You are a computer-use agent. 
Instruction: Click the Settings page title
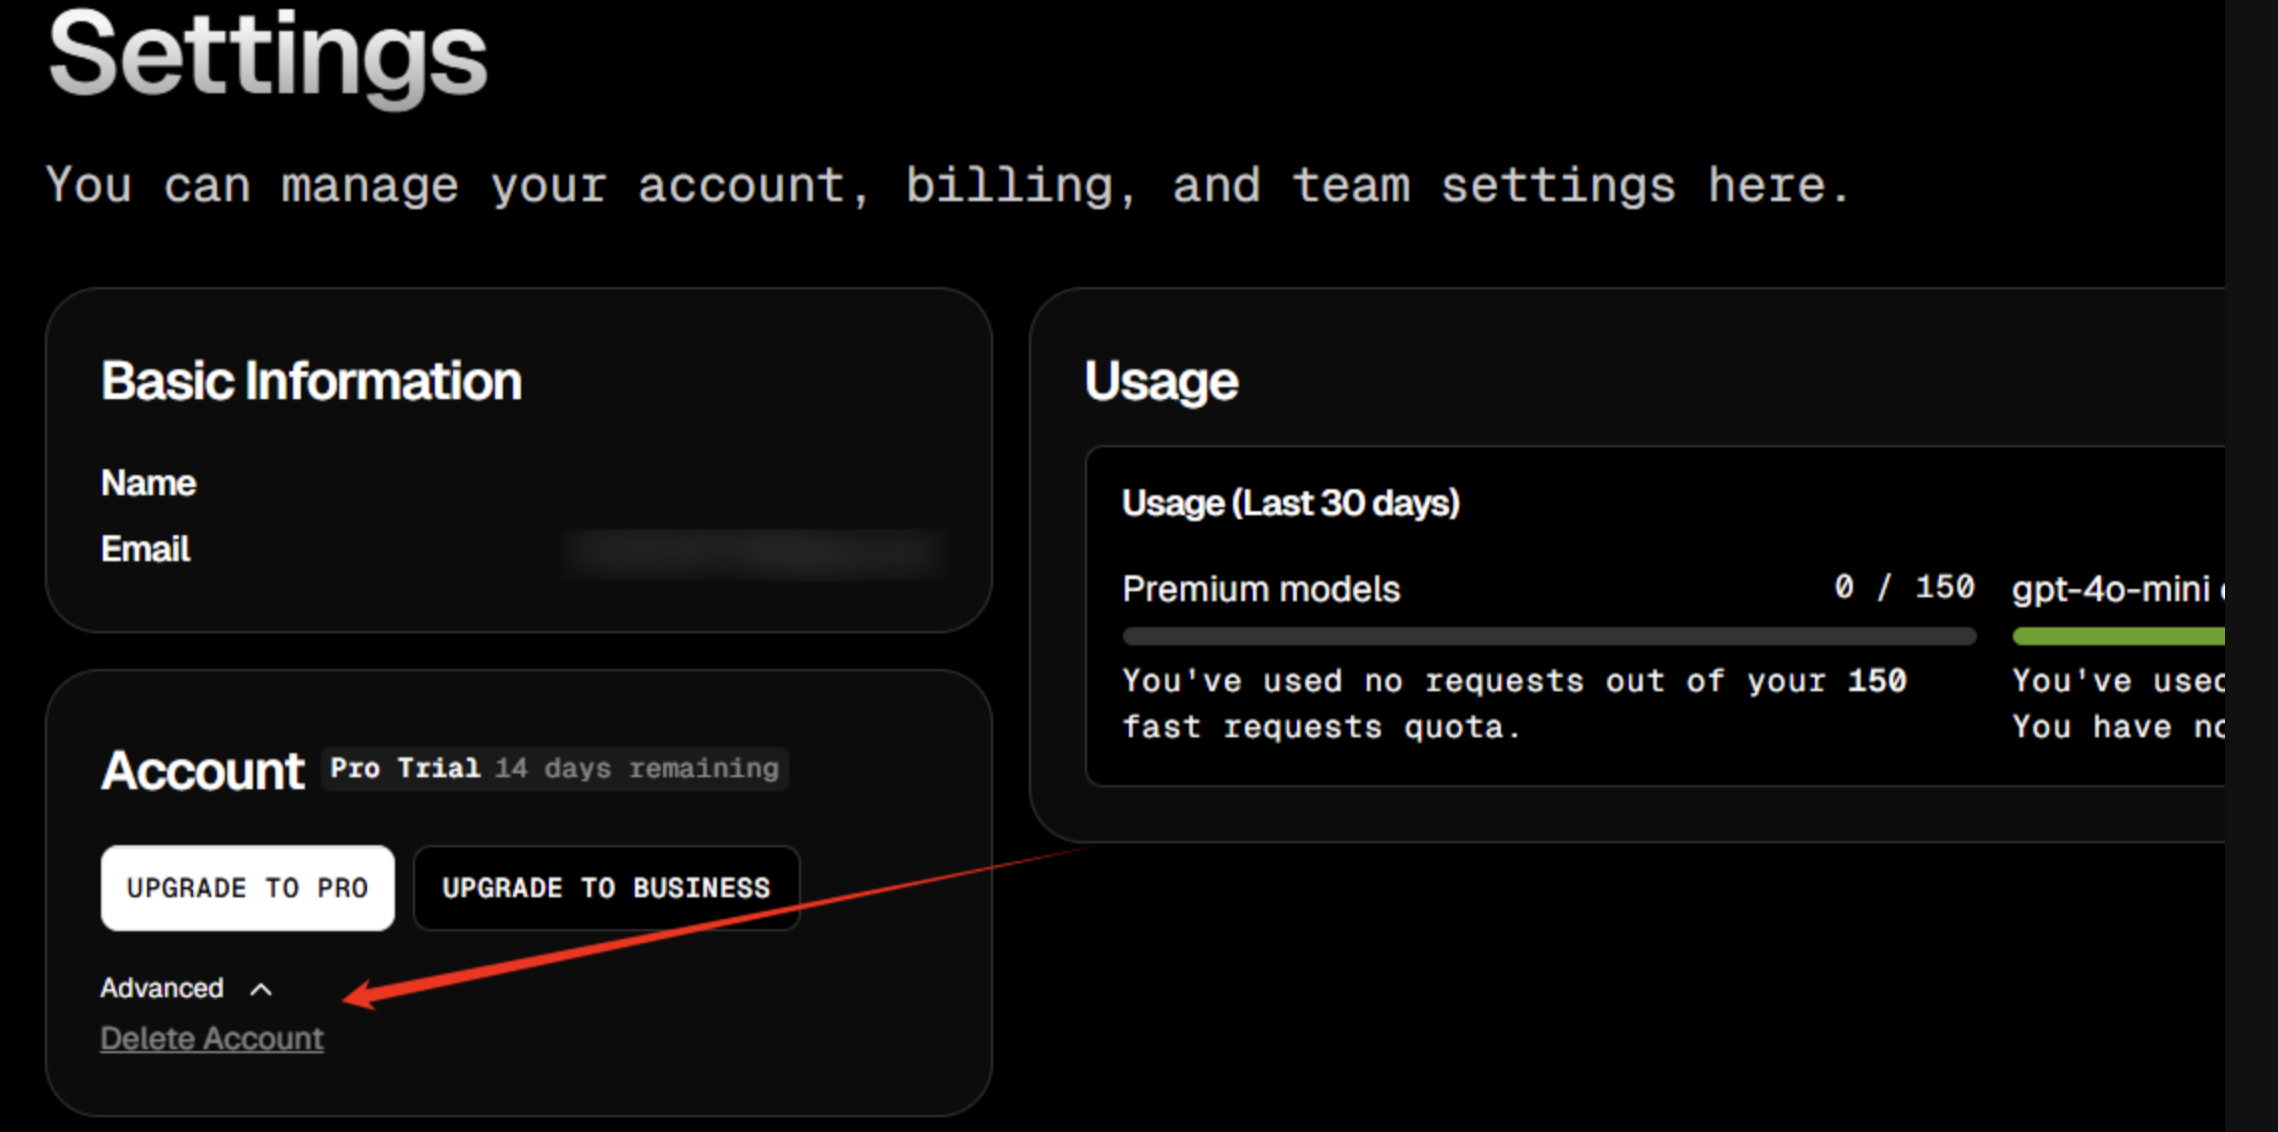coord(267,55)
